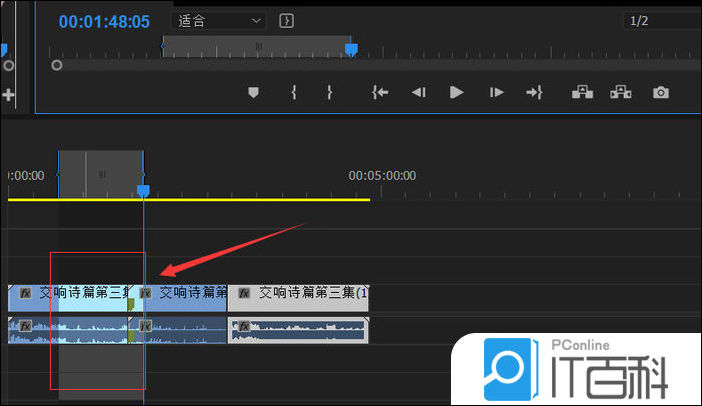702x406 pixels.
Task: Click the Lift button icon
Action: point(582,92)
